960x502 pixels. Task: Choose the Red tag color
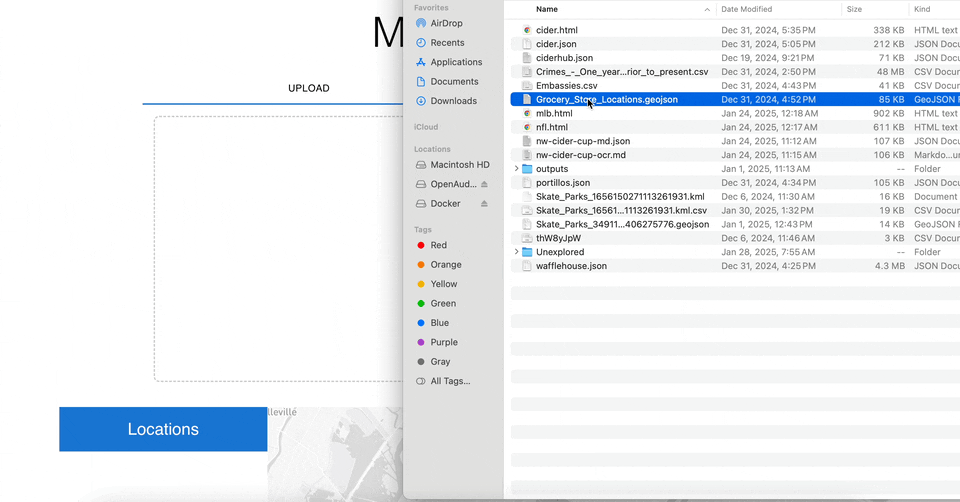[x=432, y=245]
